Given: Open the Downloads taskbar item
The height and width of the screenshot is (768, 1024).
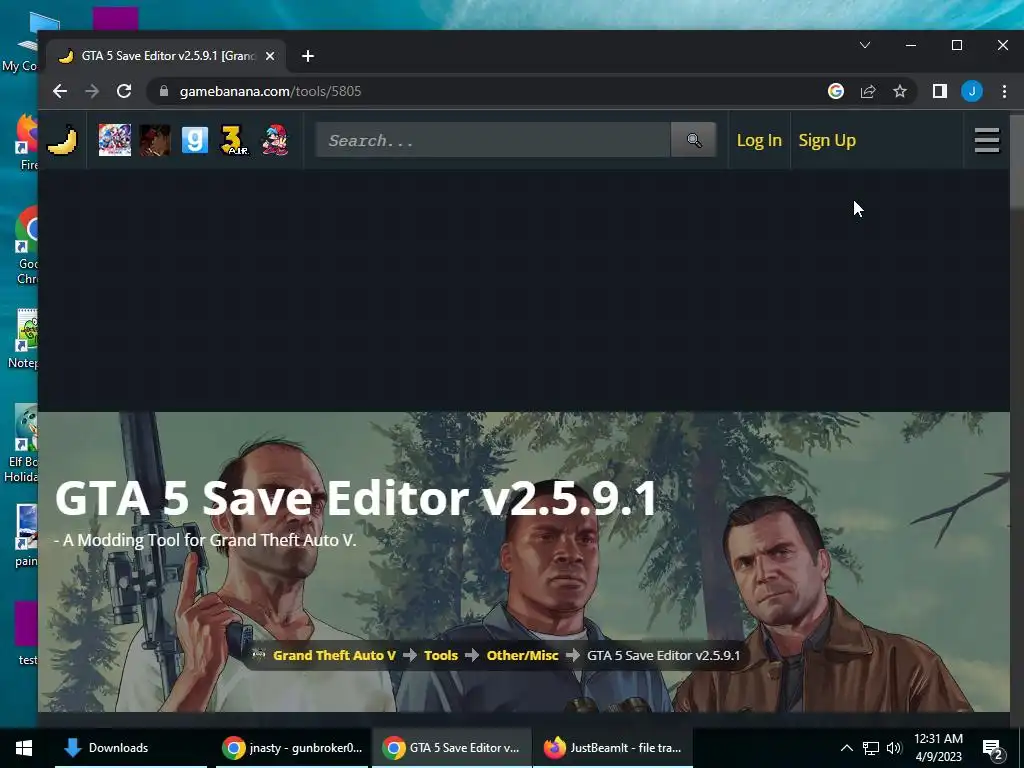Looking at the screenshot, I should 131,748.
